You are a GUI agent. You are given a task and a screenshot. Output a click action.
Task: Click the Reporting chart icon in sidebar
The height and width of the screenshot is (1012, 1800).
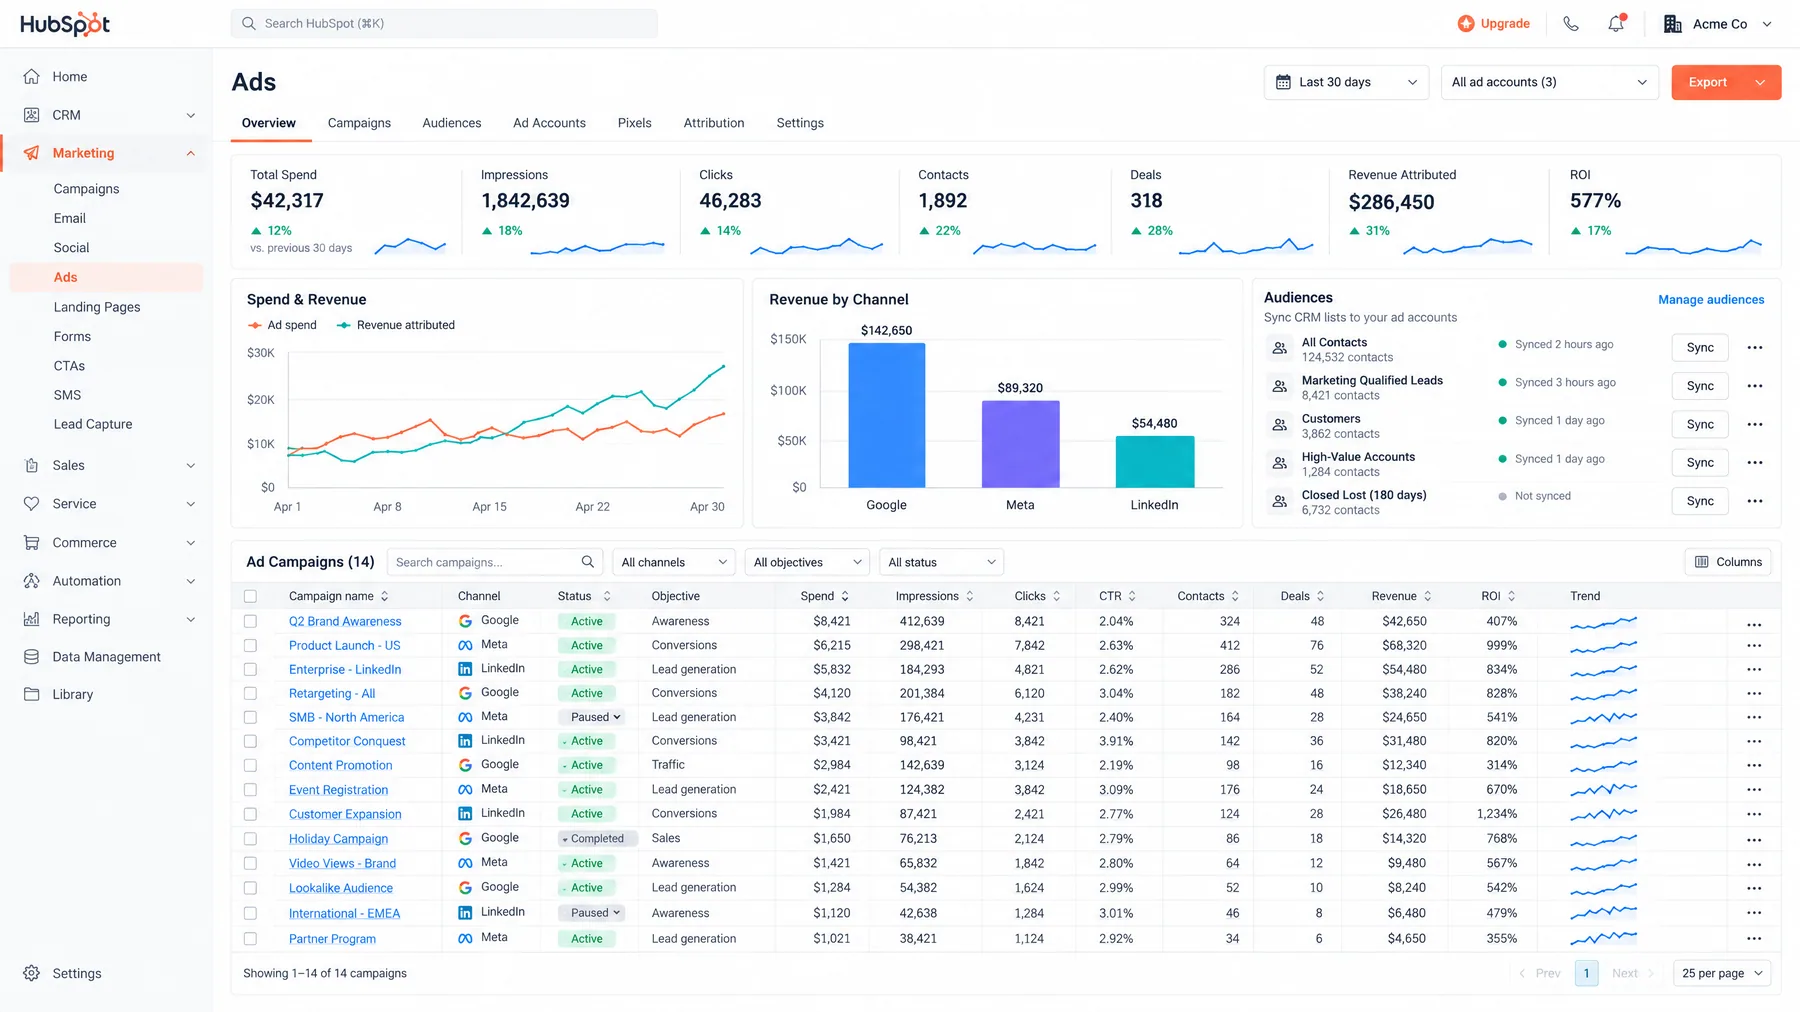click(32, 619)
